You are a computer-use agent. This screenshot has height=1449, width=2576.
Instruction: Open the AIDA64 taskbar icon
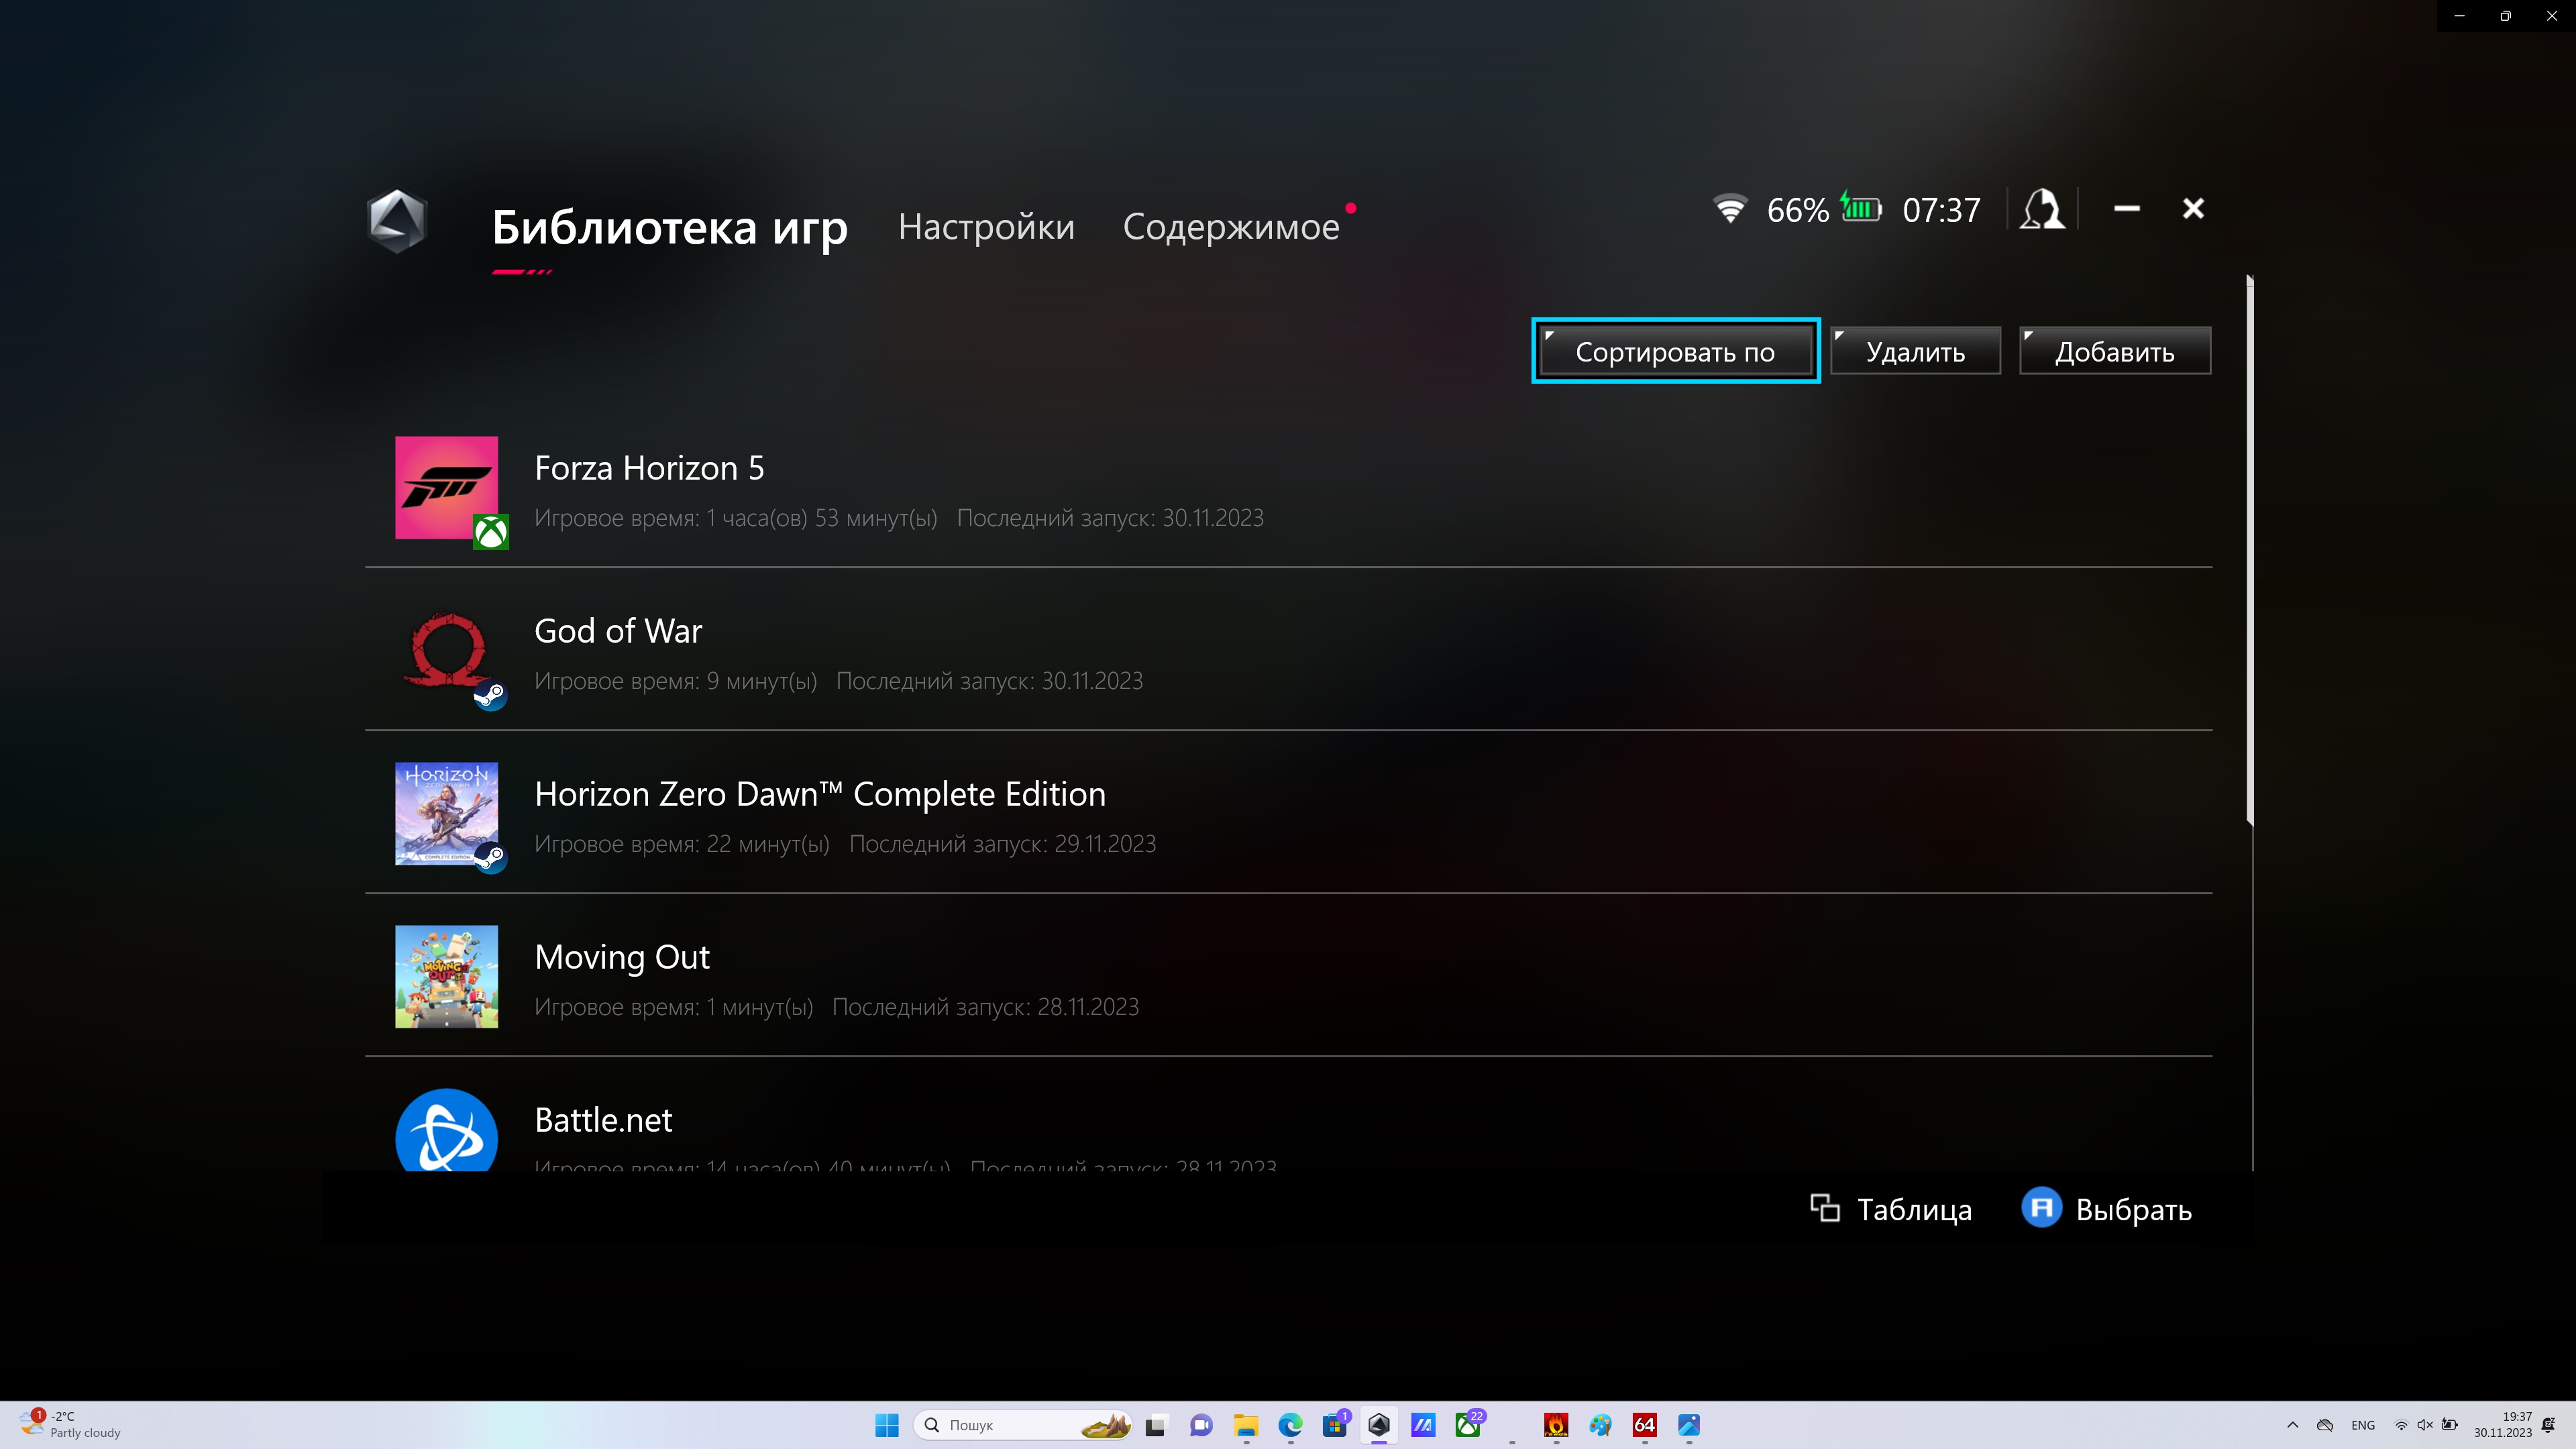[1645, 1425]
